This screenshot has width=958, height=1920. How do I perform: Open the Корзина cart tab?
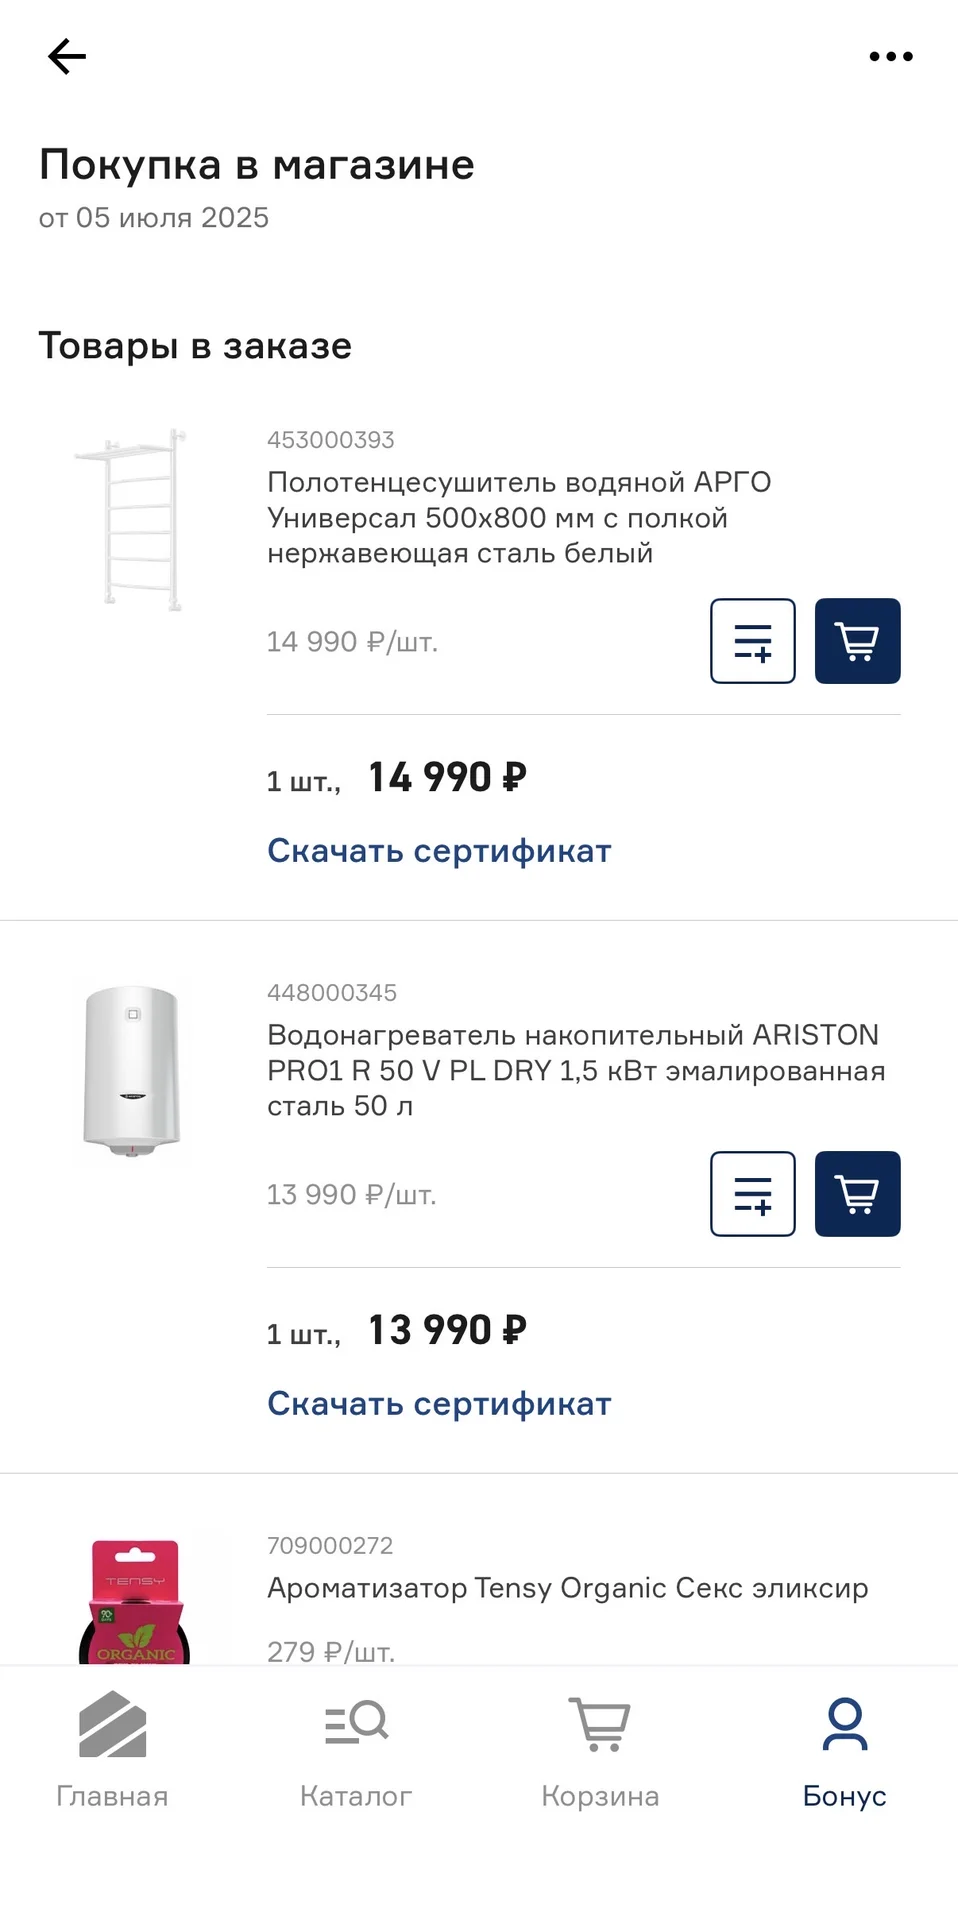(x=600, y=1750)
